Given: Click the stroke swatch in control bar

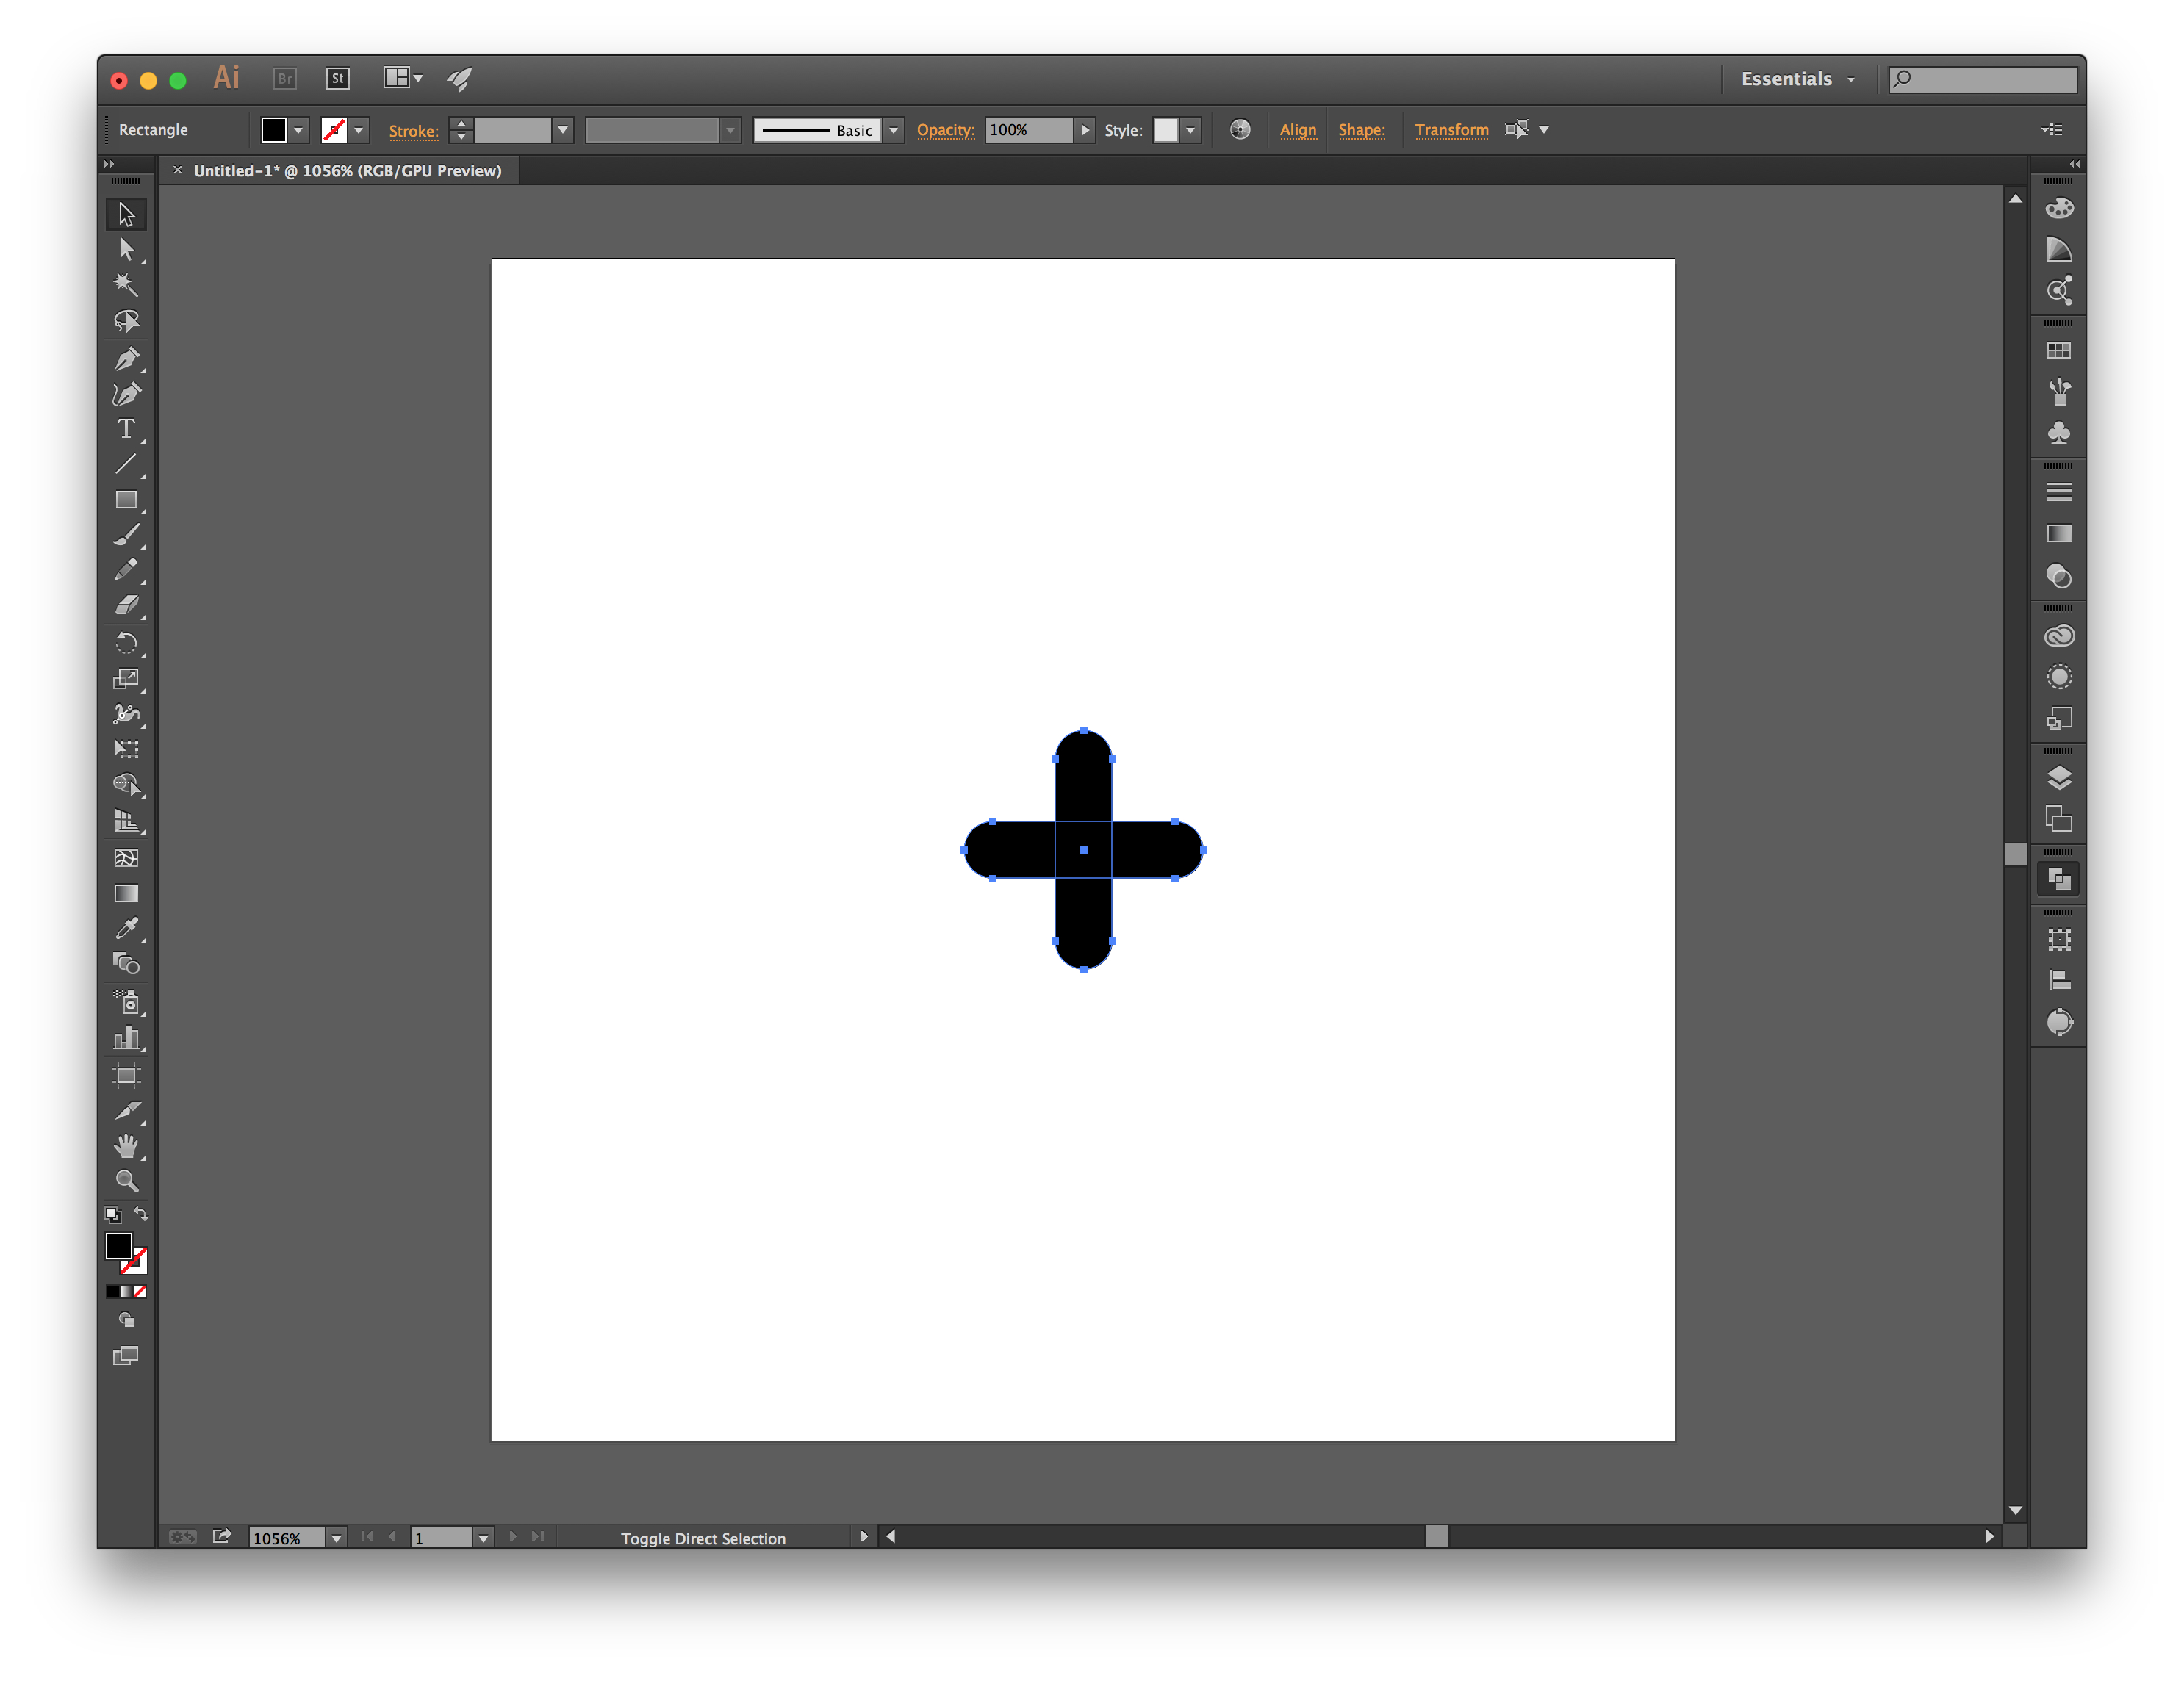Looking at the screenshot, I should [334, 130].
